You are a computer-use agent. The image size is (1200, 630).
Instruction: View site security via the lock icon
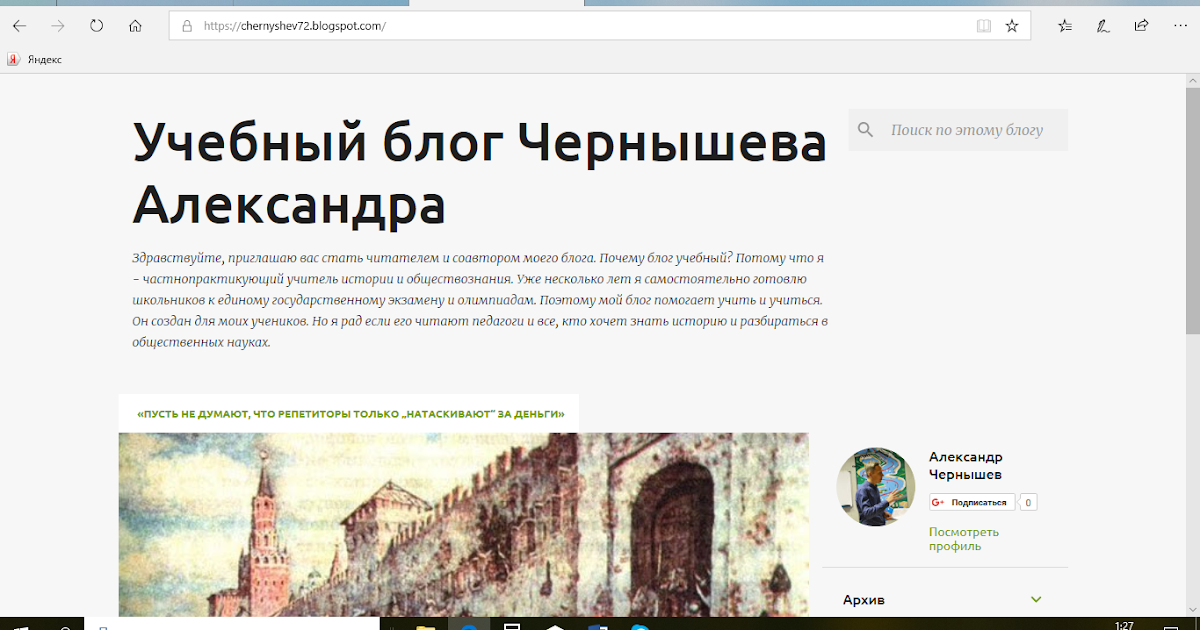click(186, 27)
